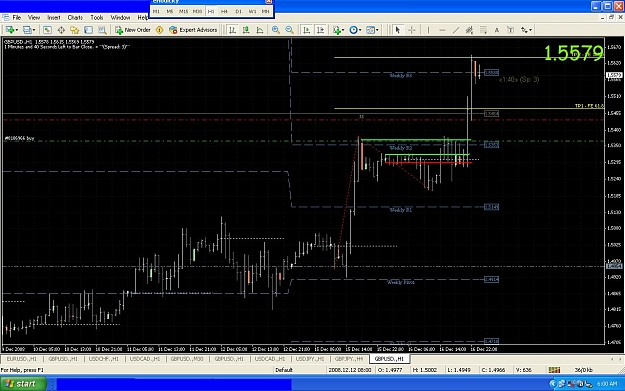Select the Vertical Line drawing tool

pos(428,30)
